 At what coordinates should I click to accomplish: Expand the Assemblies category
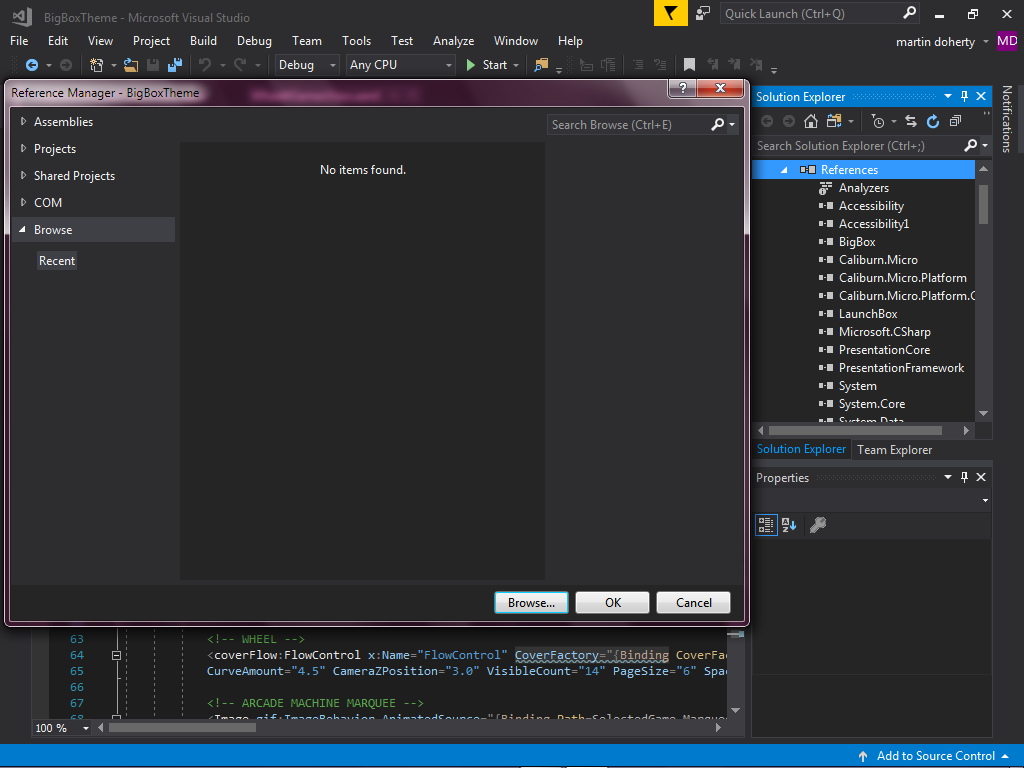click(24, 121)
